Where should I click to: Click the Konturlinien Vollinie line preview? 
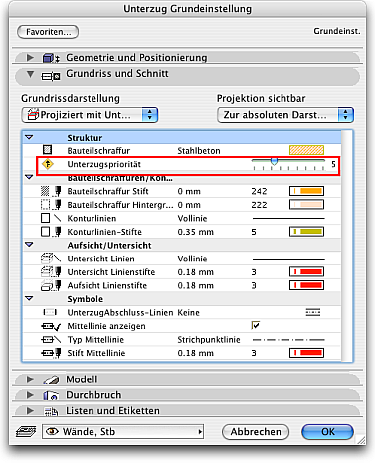(289, 218)
